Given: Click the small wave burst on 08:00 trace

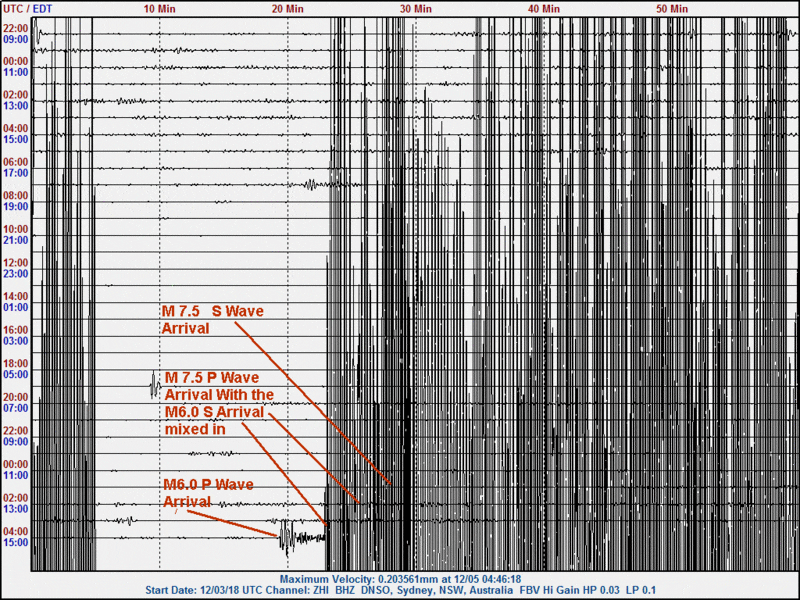Looking at the screenshot, I should (x=313, y=184).
